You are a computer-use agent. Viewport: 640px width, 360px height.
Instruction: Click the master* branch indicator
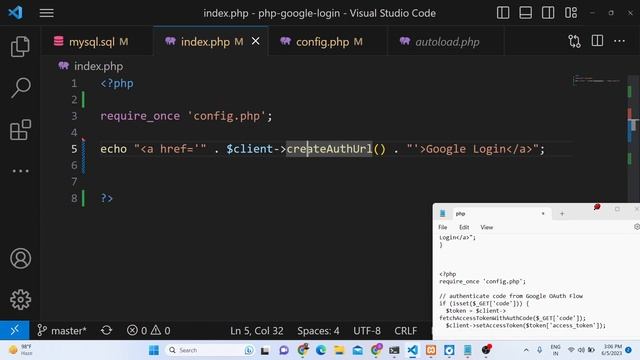coord(62,330)
